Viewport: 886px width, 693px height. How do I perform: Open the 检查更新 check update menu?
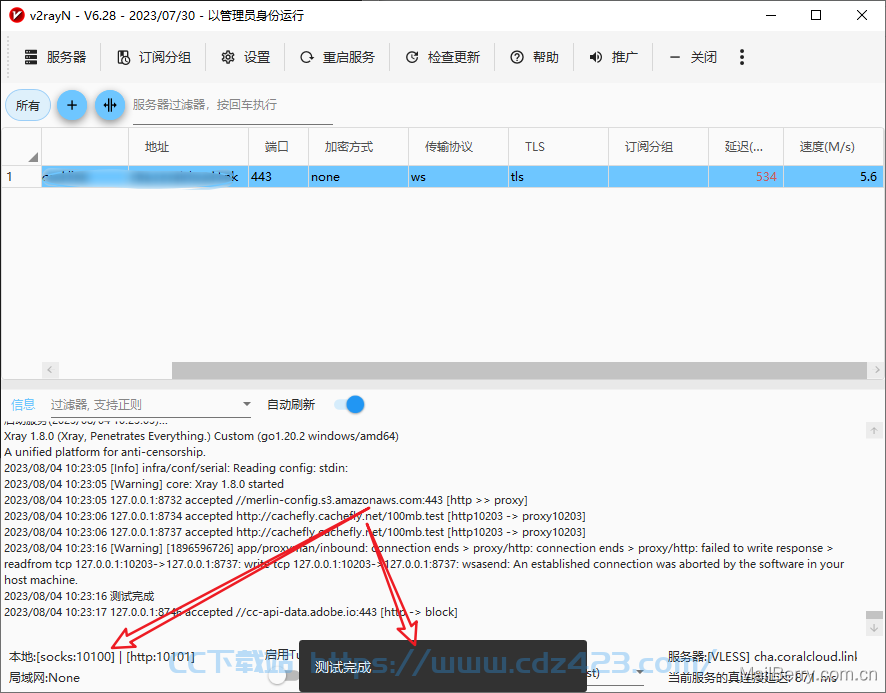pos(442,57)
